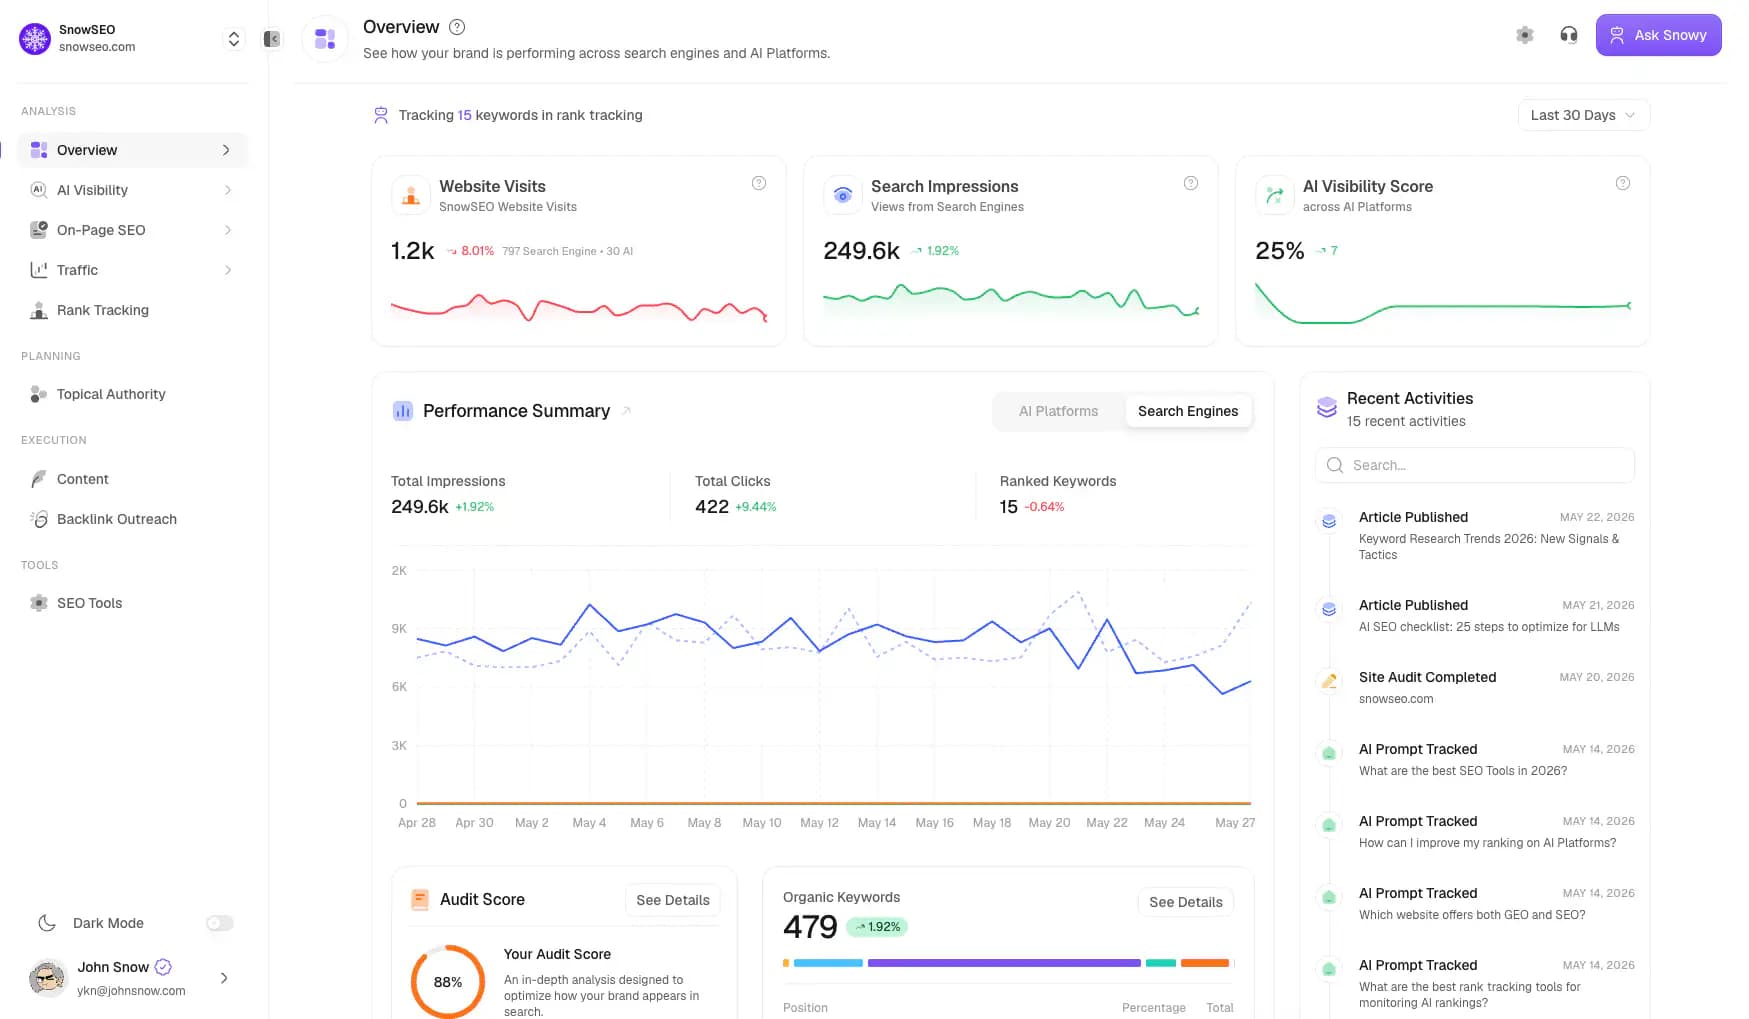Open Keyword Research Trends 2026 article activity
Image resolution: width=1749 pixels, height=1019 pixels.
pyautogui.click(x=1476, y=535)
